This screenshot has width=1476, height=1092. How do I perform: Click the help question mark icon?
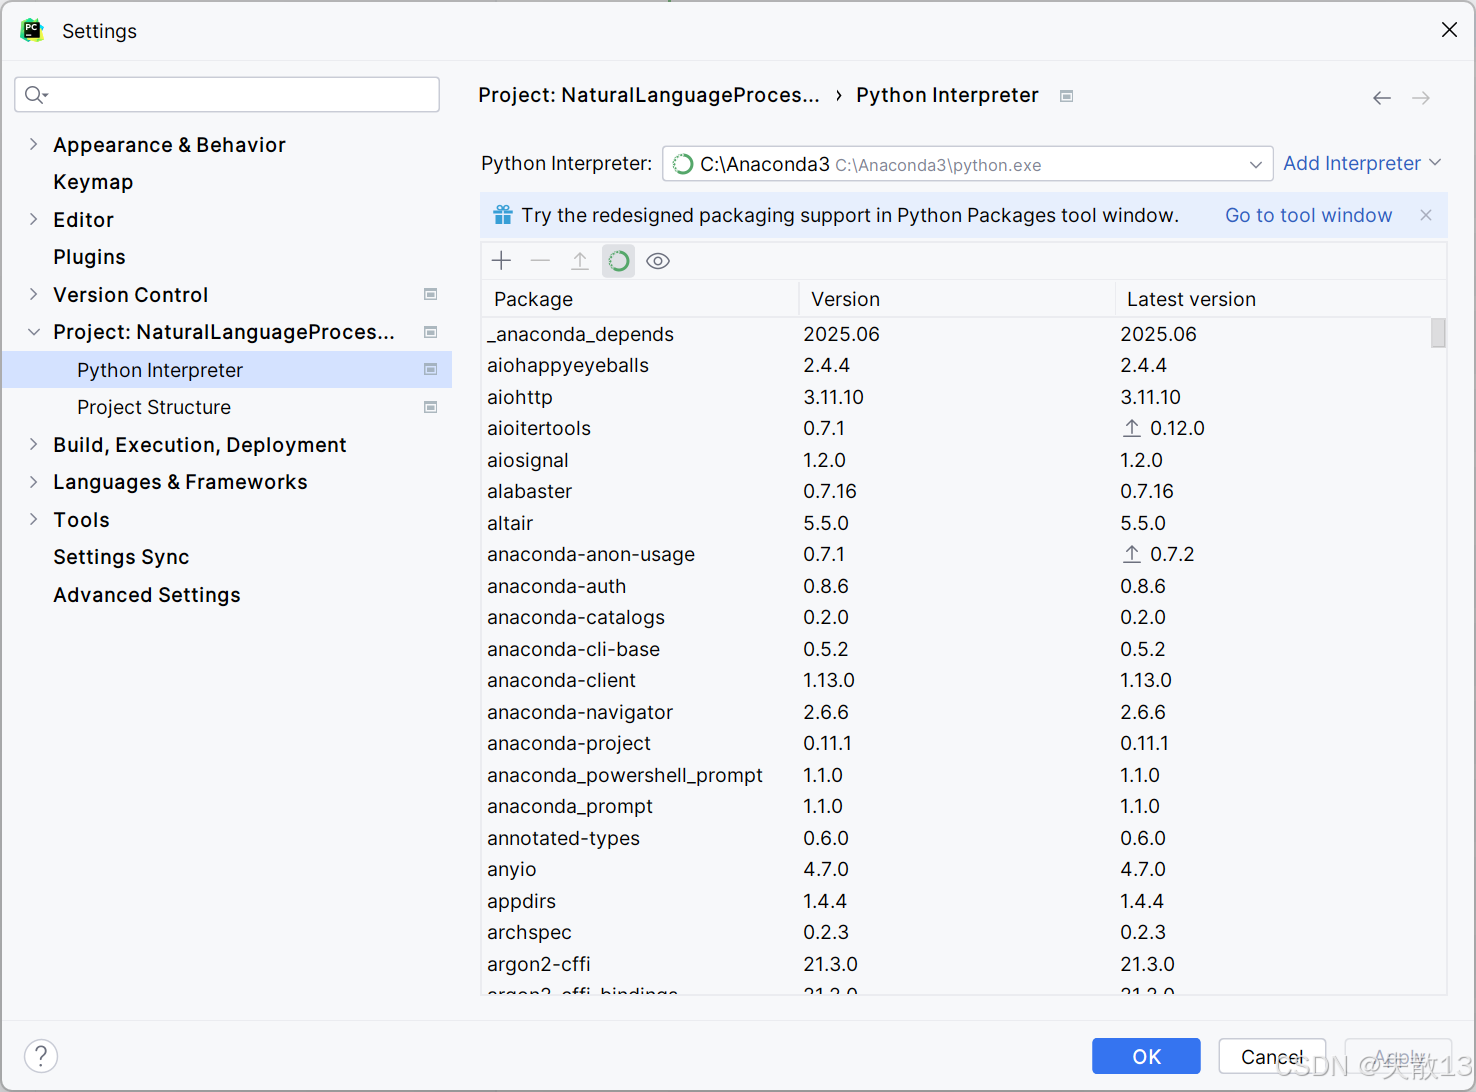click(41, 1056)
